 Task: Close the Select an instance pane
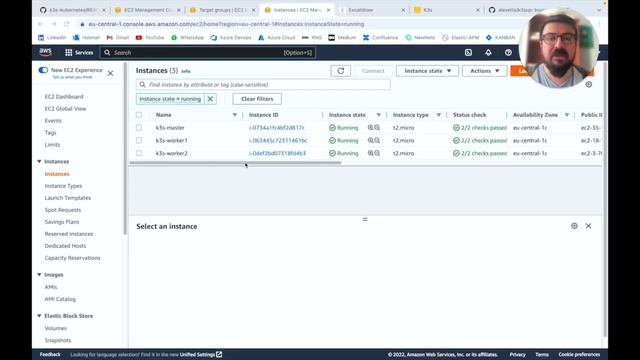(x=588, y=226)
